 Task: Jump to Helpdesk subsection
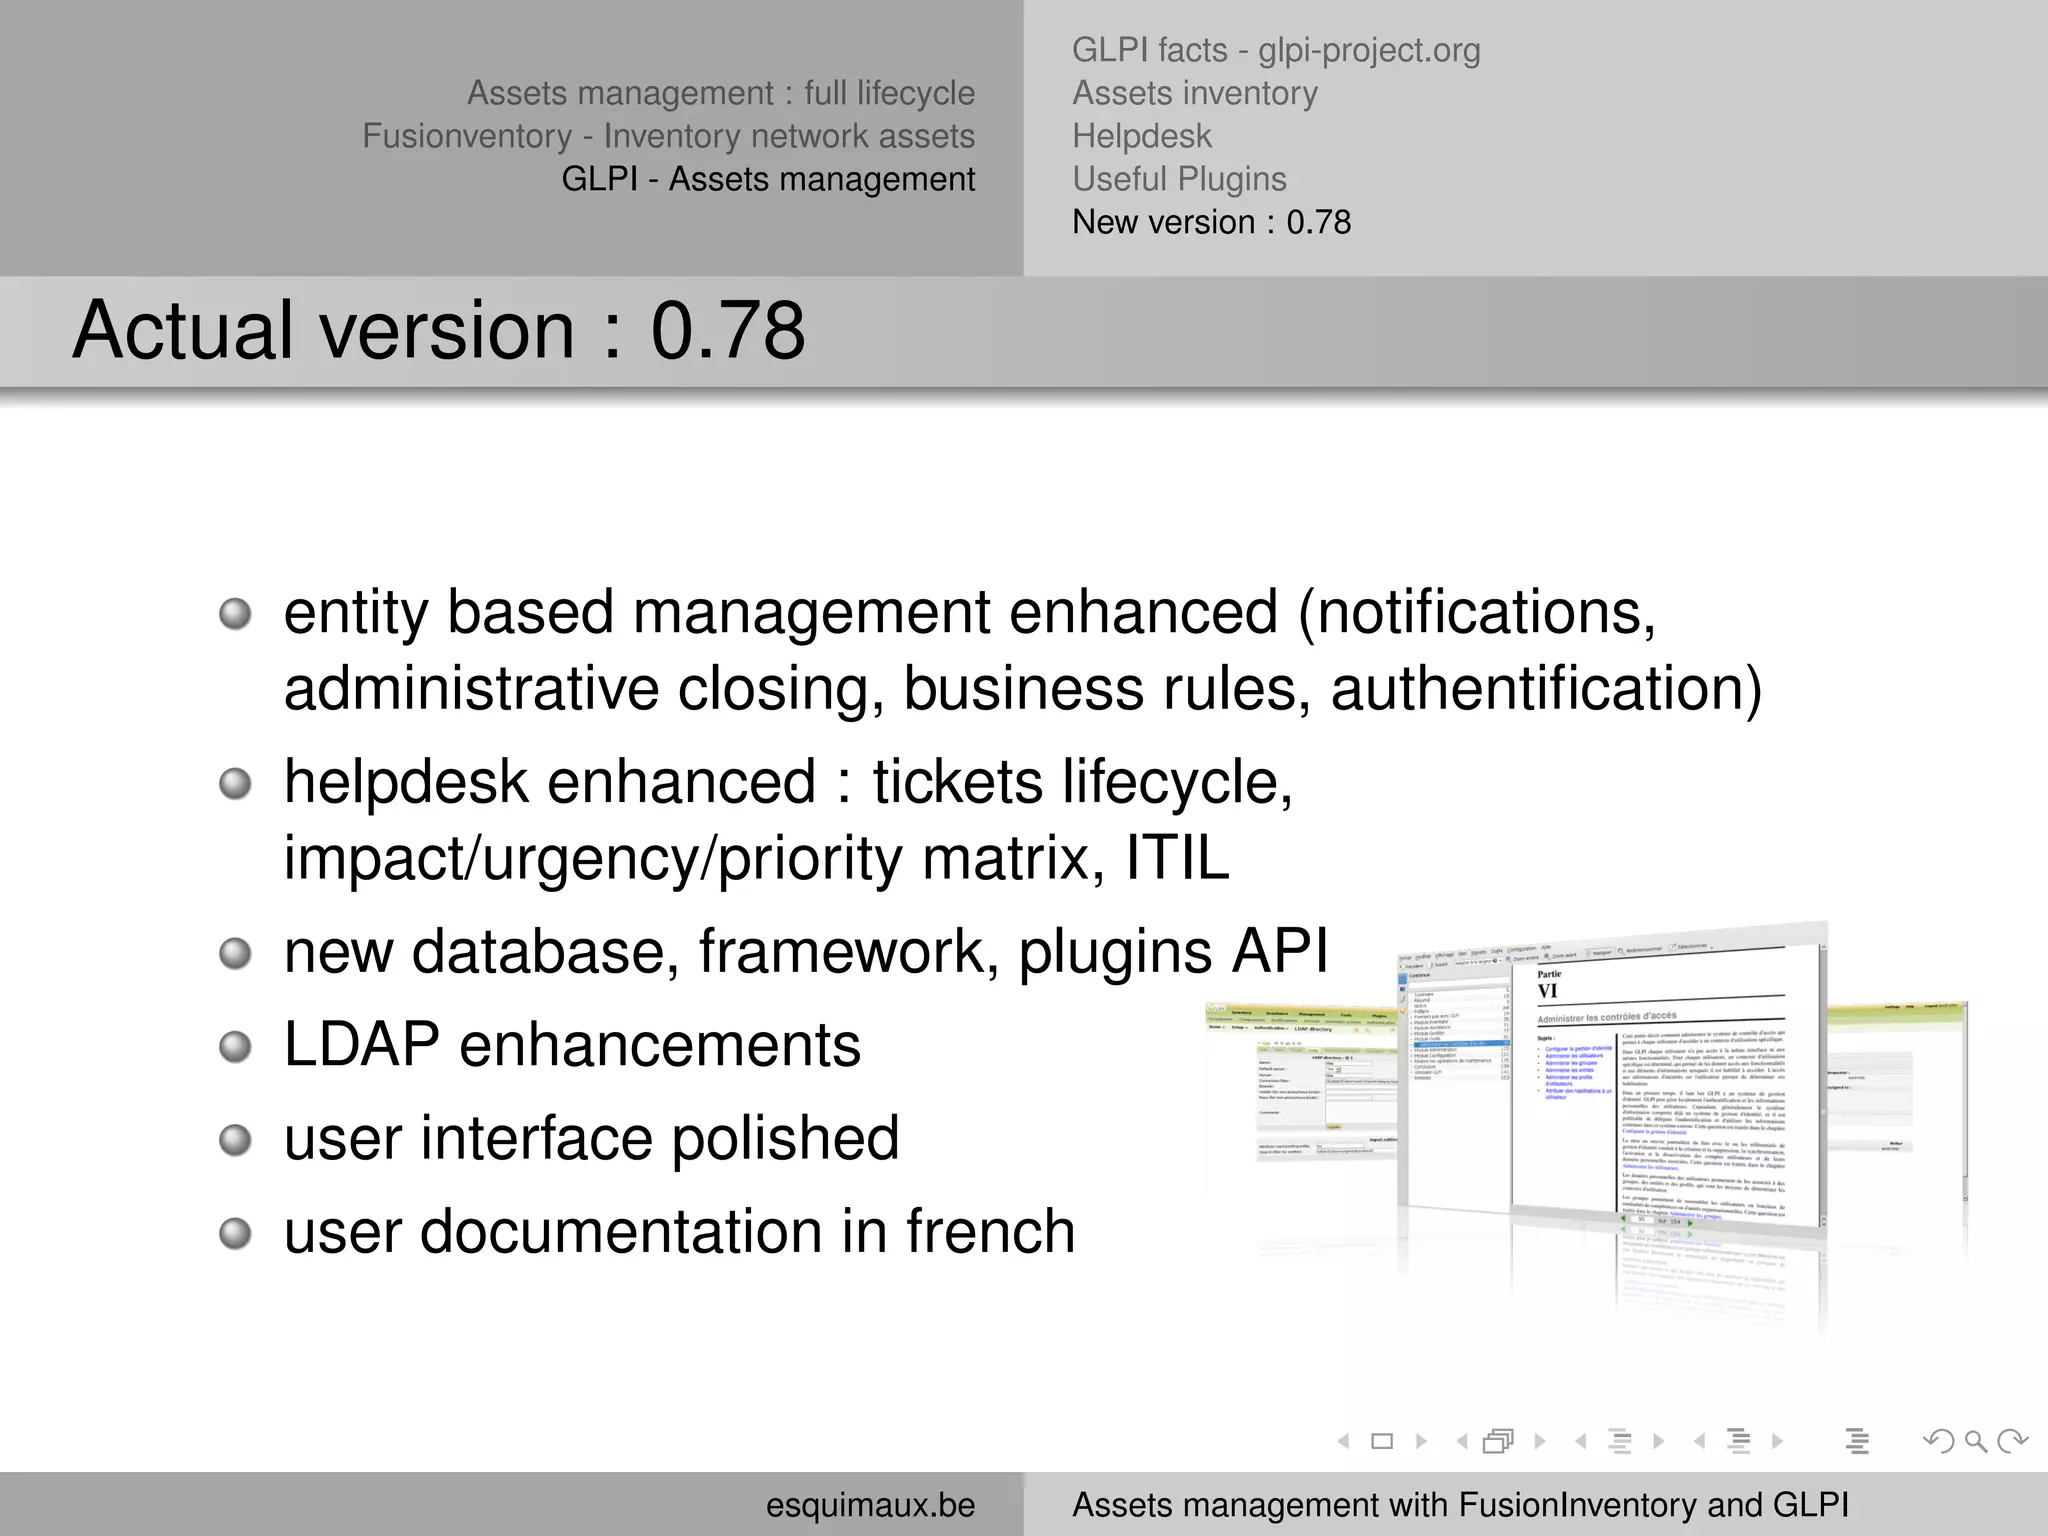coord(1142,136)
